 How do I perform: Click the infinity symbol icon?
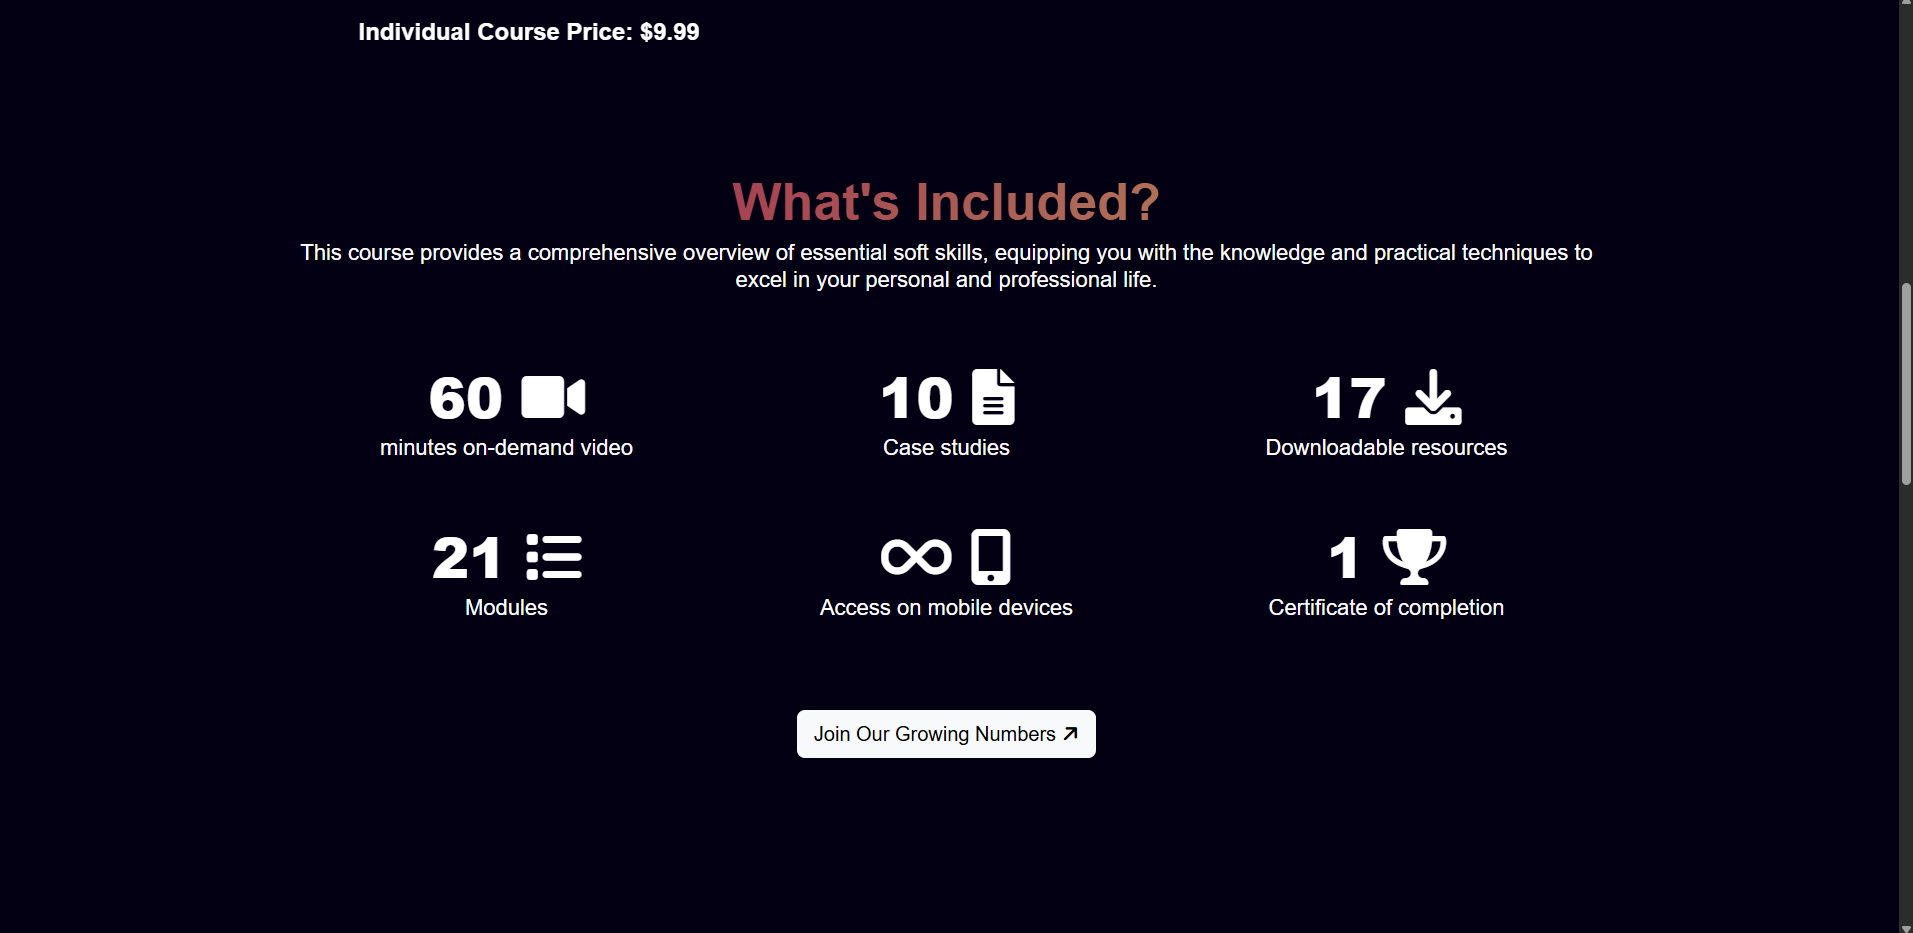point(916,557)
